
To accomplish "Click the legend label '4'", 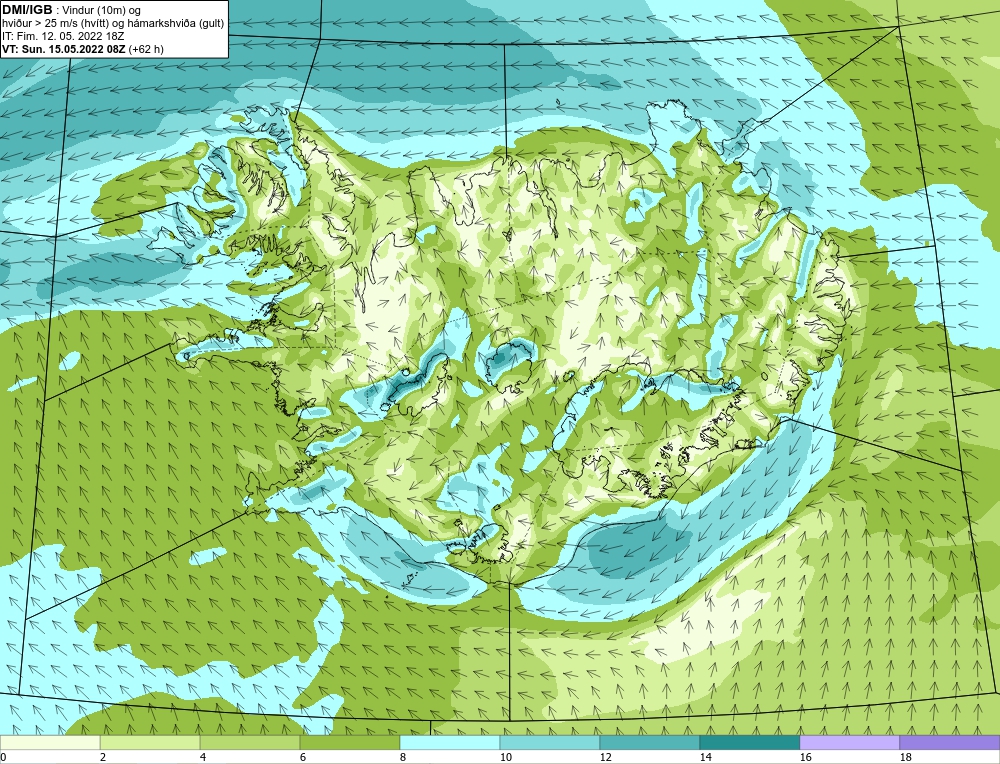I will (203, 757).
